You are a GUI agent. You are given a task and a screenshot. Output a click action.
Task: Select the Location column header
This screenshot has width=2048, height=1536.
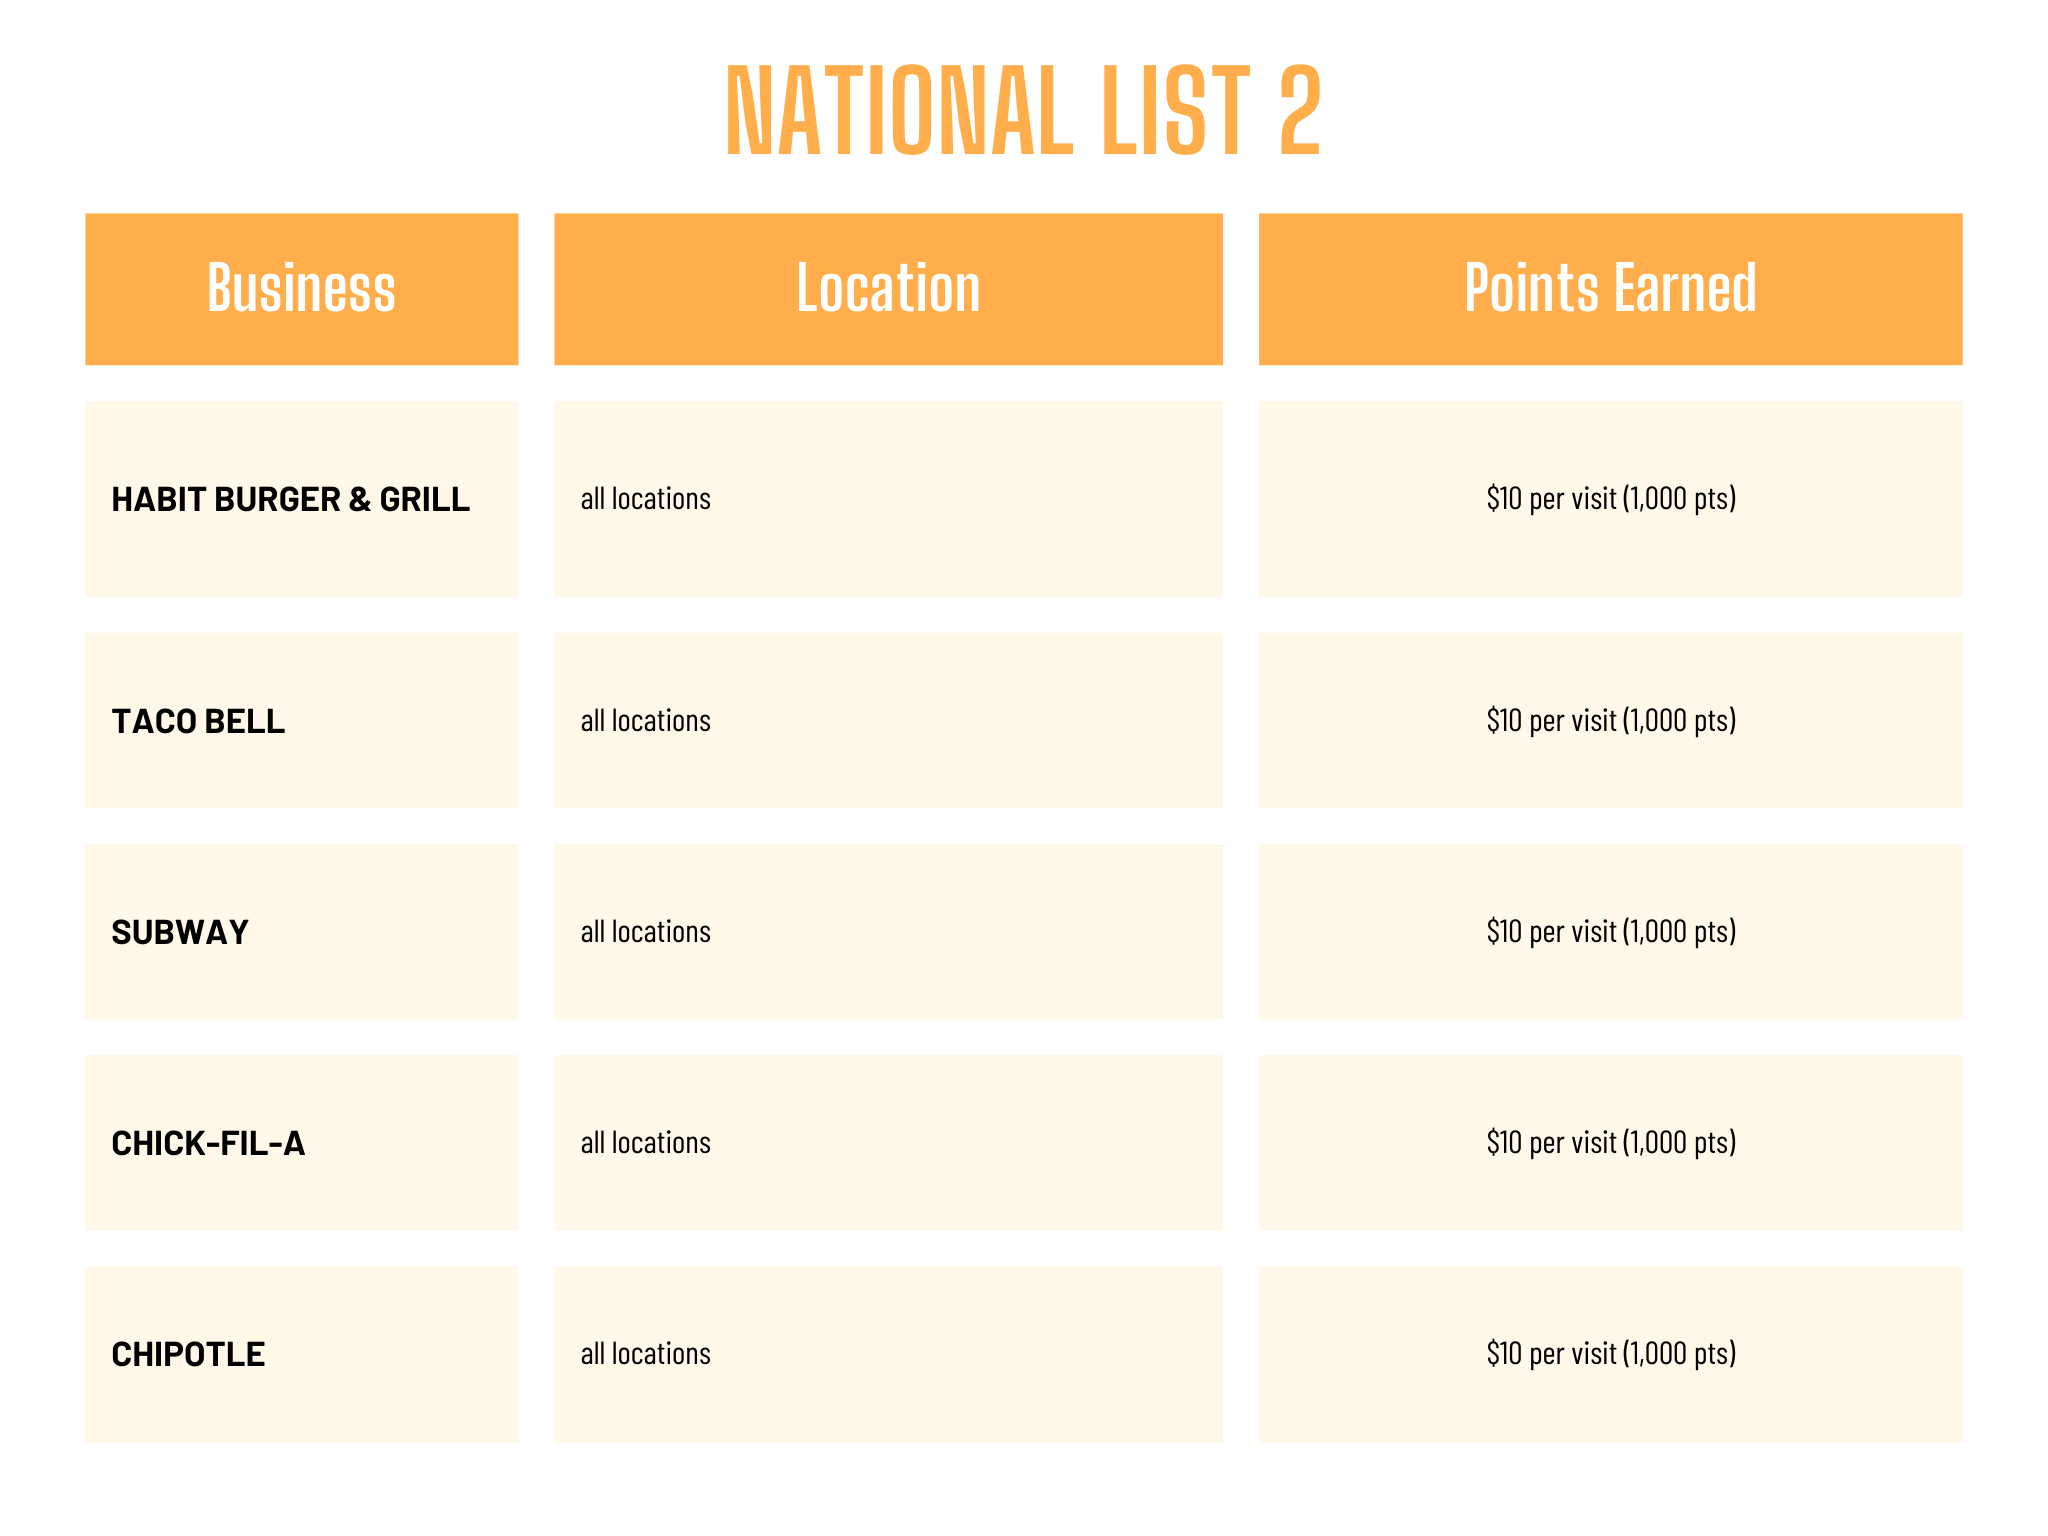[888, 289]
